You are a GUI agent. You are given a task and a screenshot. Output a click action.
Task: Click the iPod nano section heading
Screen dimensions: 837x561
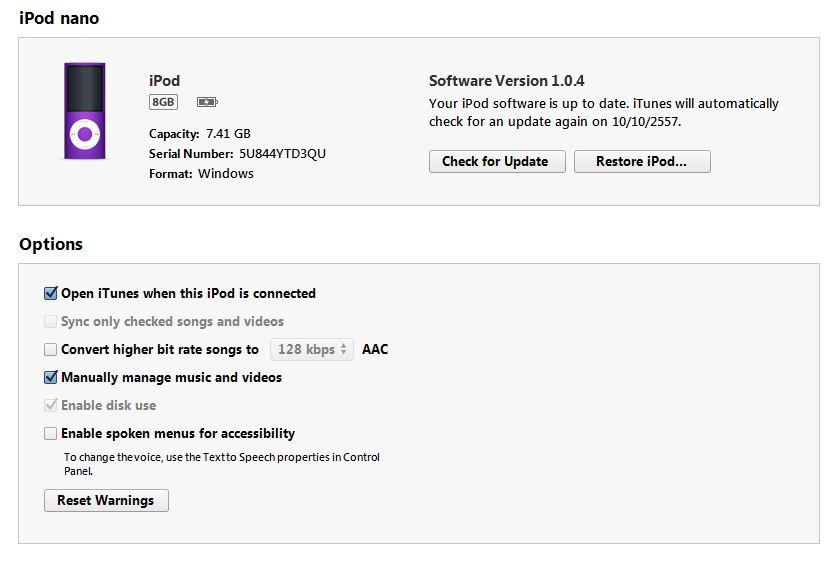[59, 19]
